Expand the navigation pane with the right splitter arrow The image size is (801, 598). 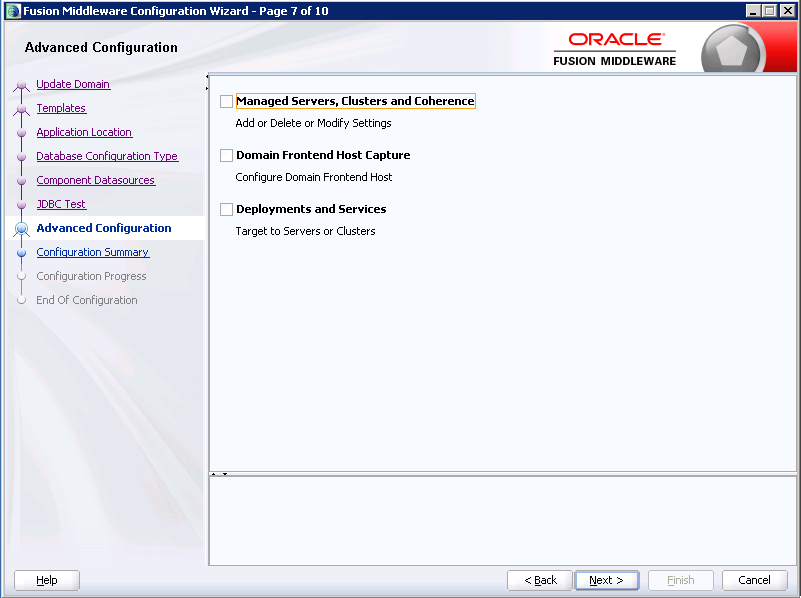click(x=207, y=88)
